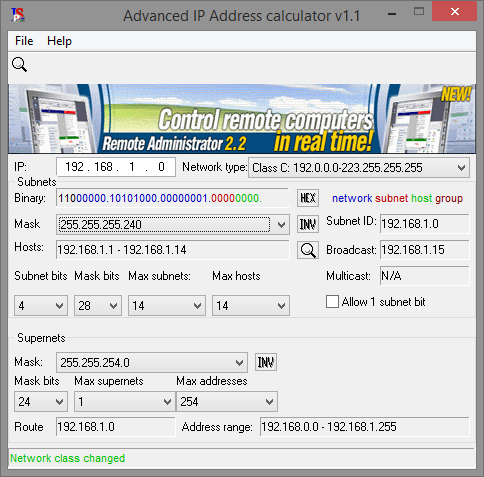Minimize the calculator window

click(x=392, y=13)
